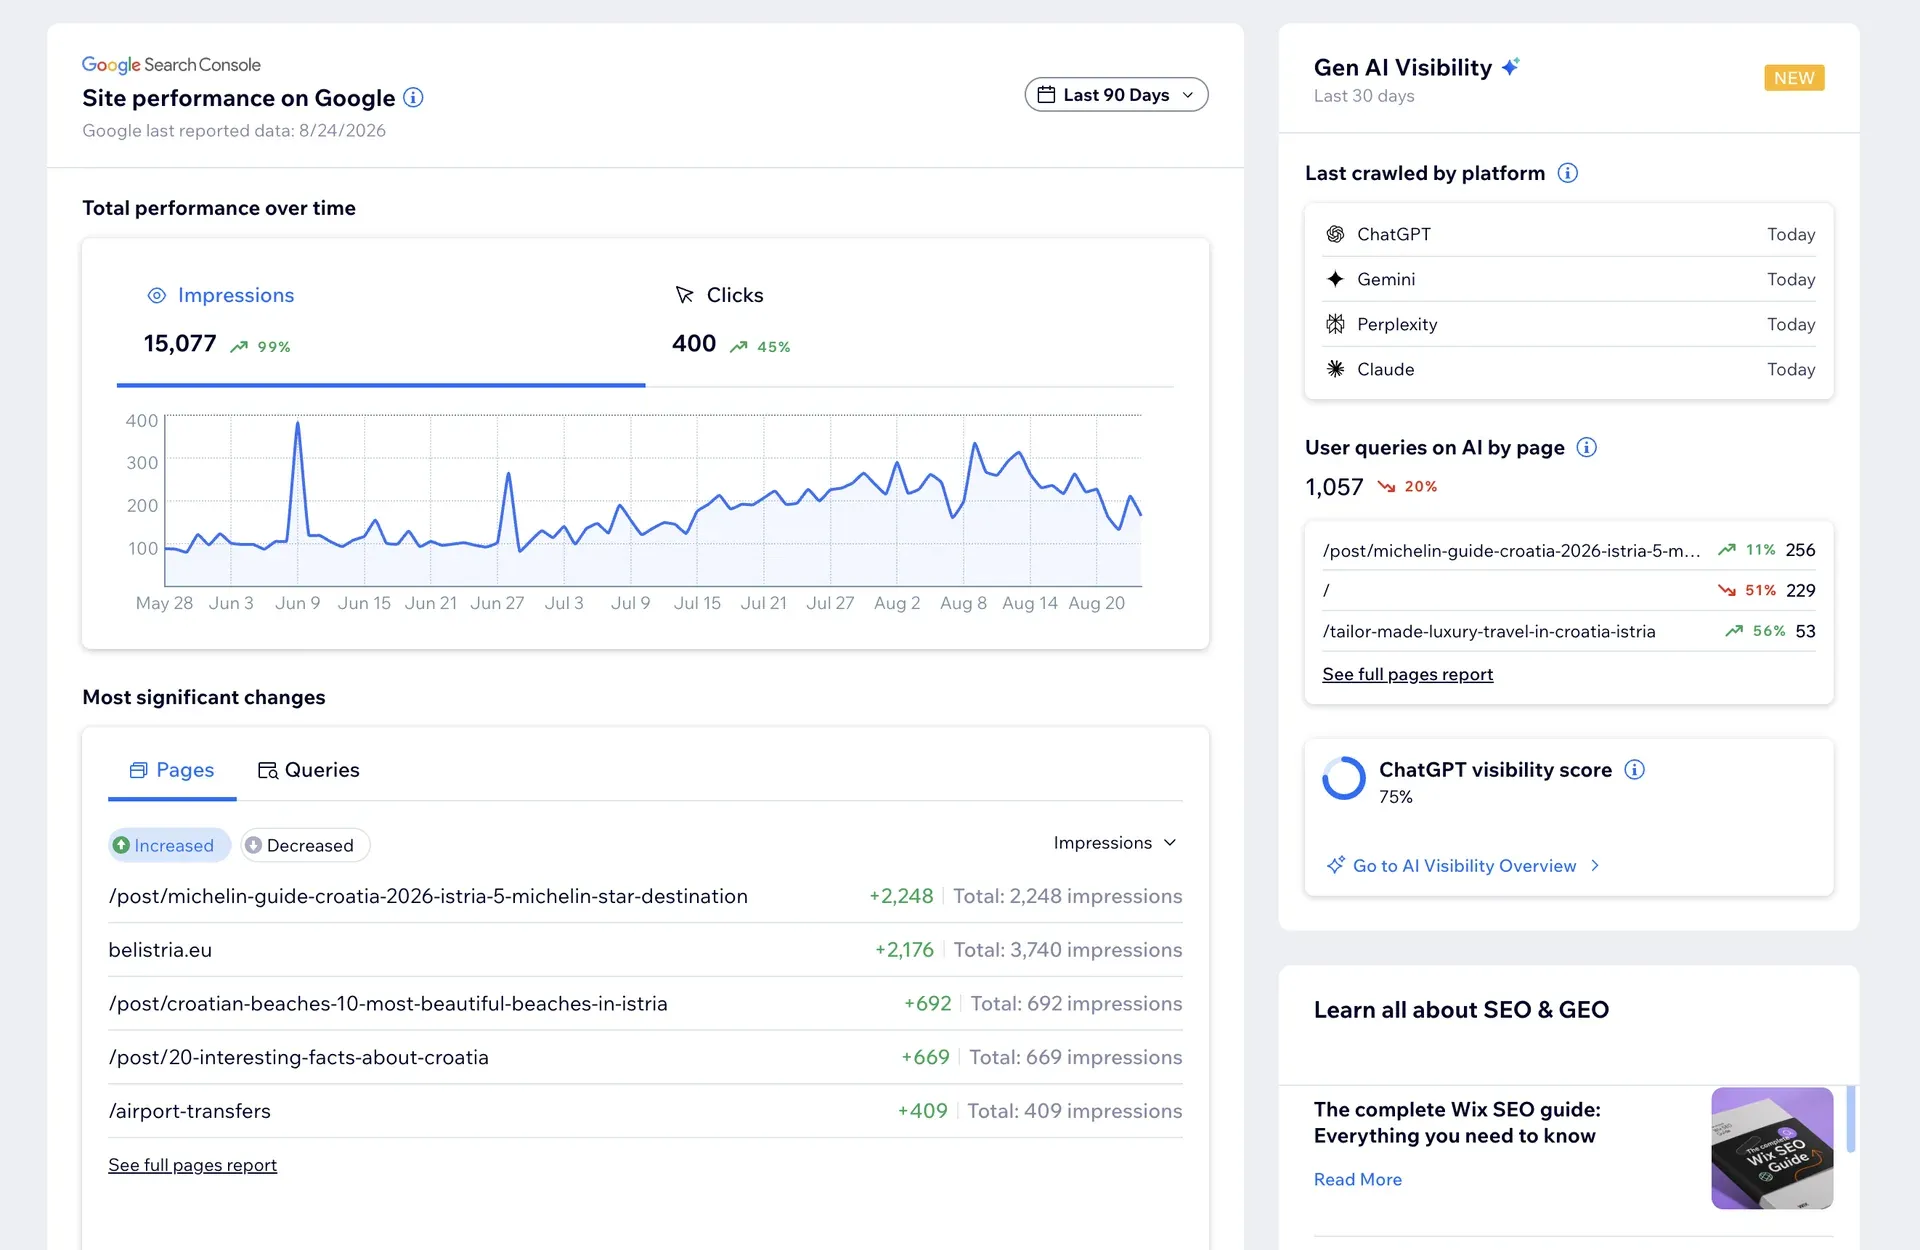The image size is (1920, 1250).
Task: Click the upward trend icon beside 11%
Action: pos(1727,550)
